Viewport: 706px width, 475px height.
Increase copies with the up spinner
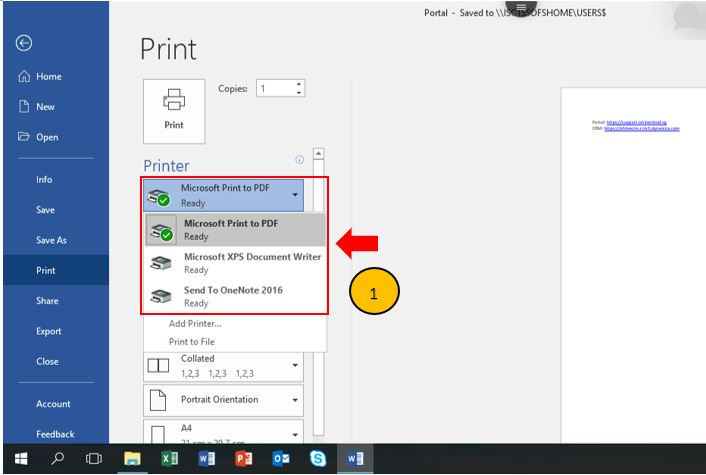coord(299,84)
